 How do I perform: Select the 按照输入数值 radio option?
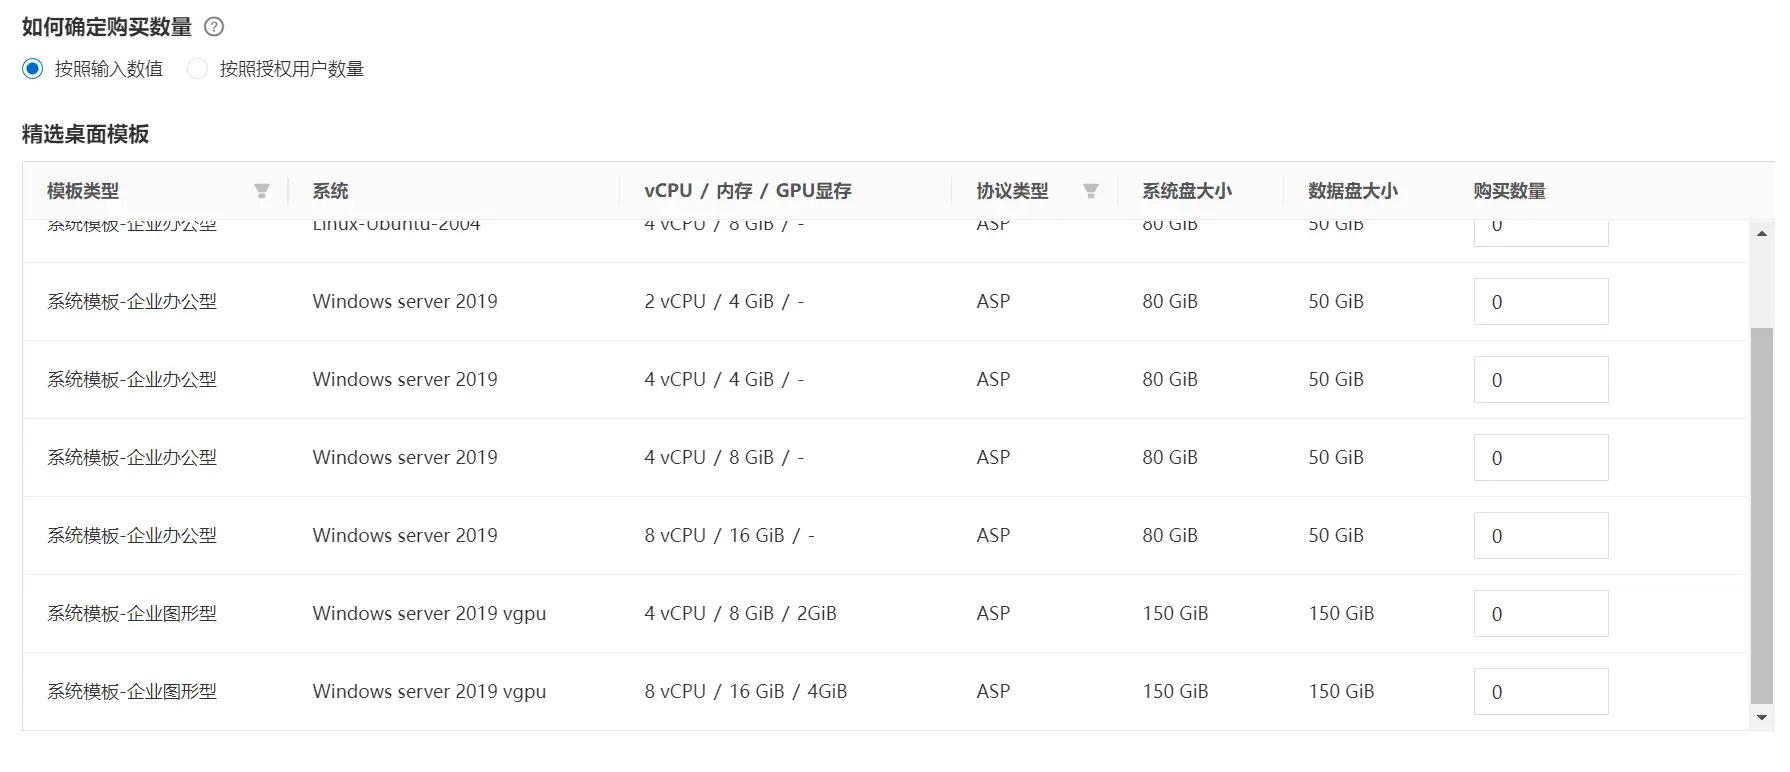click(33, 69)
